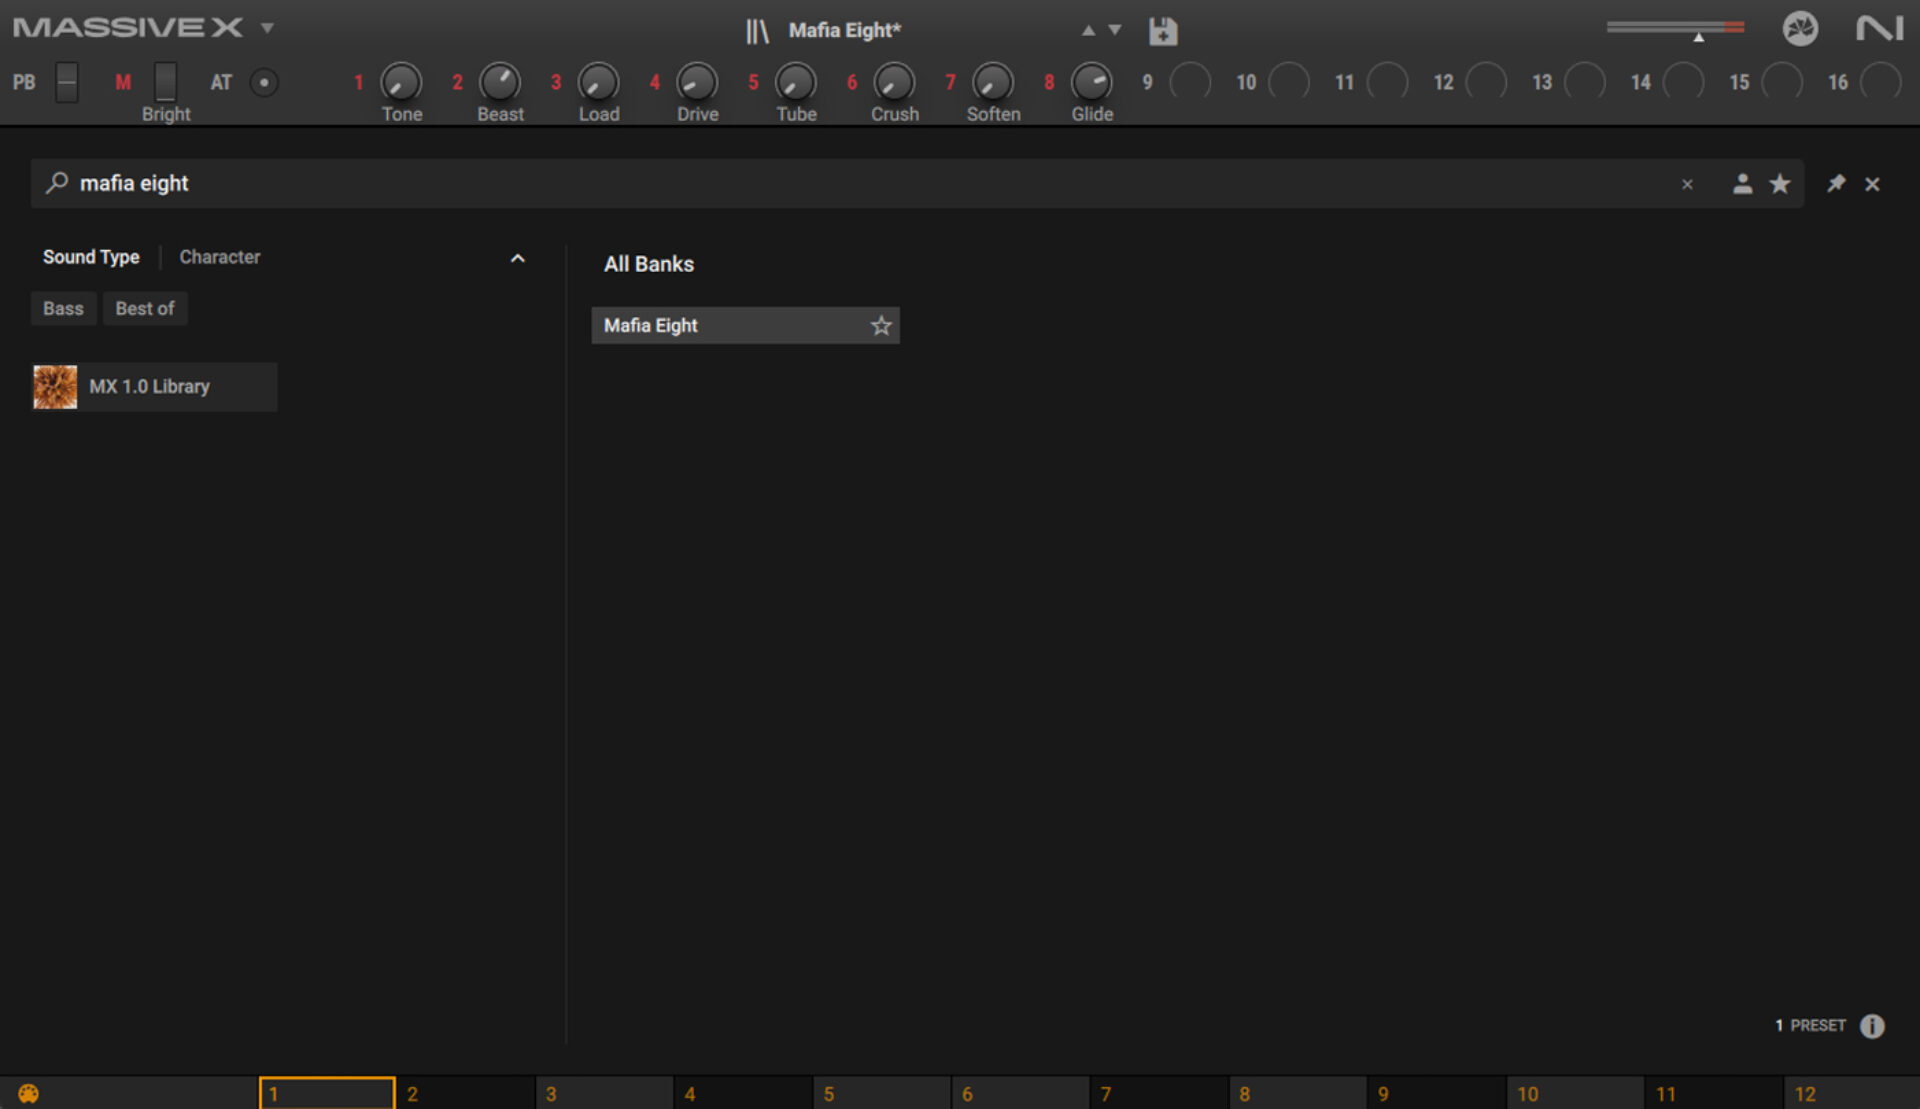Image resolution: width=1920 pixels, height=1109 pixels.
Task: Toggle the Bass tag filter
Action: pyautogui.click(x=63, y=309)
